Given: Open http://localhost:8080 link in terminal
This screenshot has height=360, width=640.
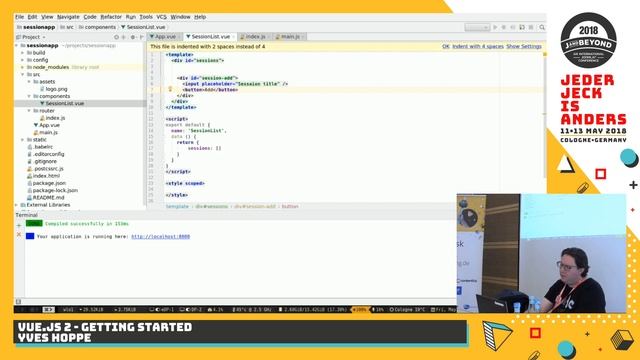Looking at the screenshot, I should pos(160,237).
